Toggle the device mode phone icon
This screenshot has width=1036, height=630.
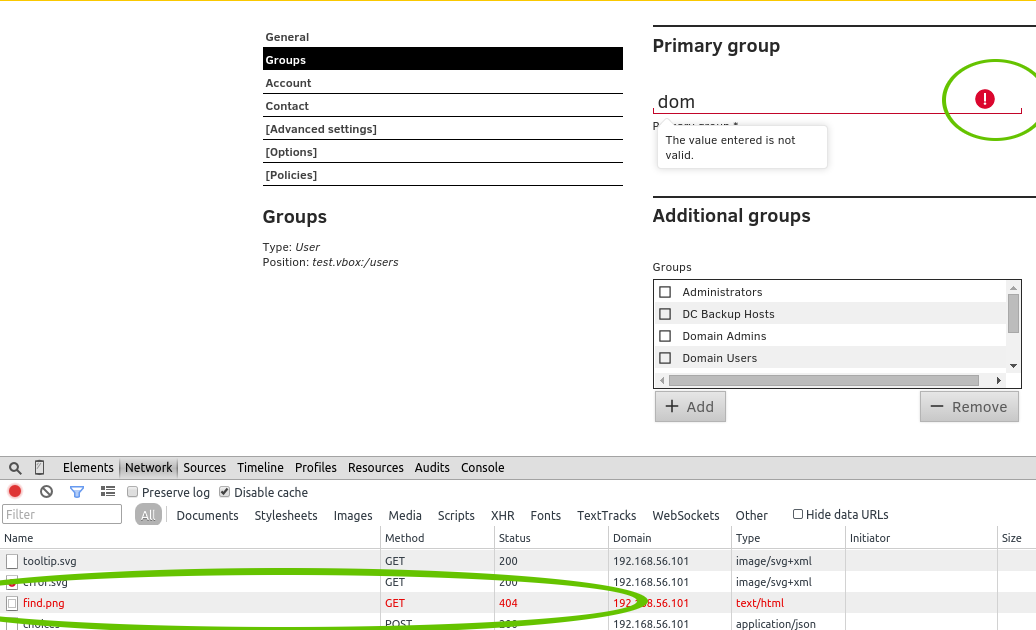40,468
